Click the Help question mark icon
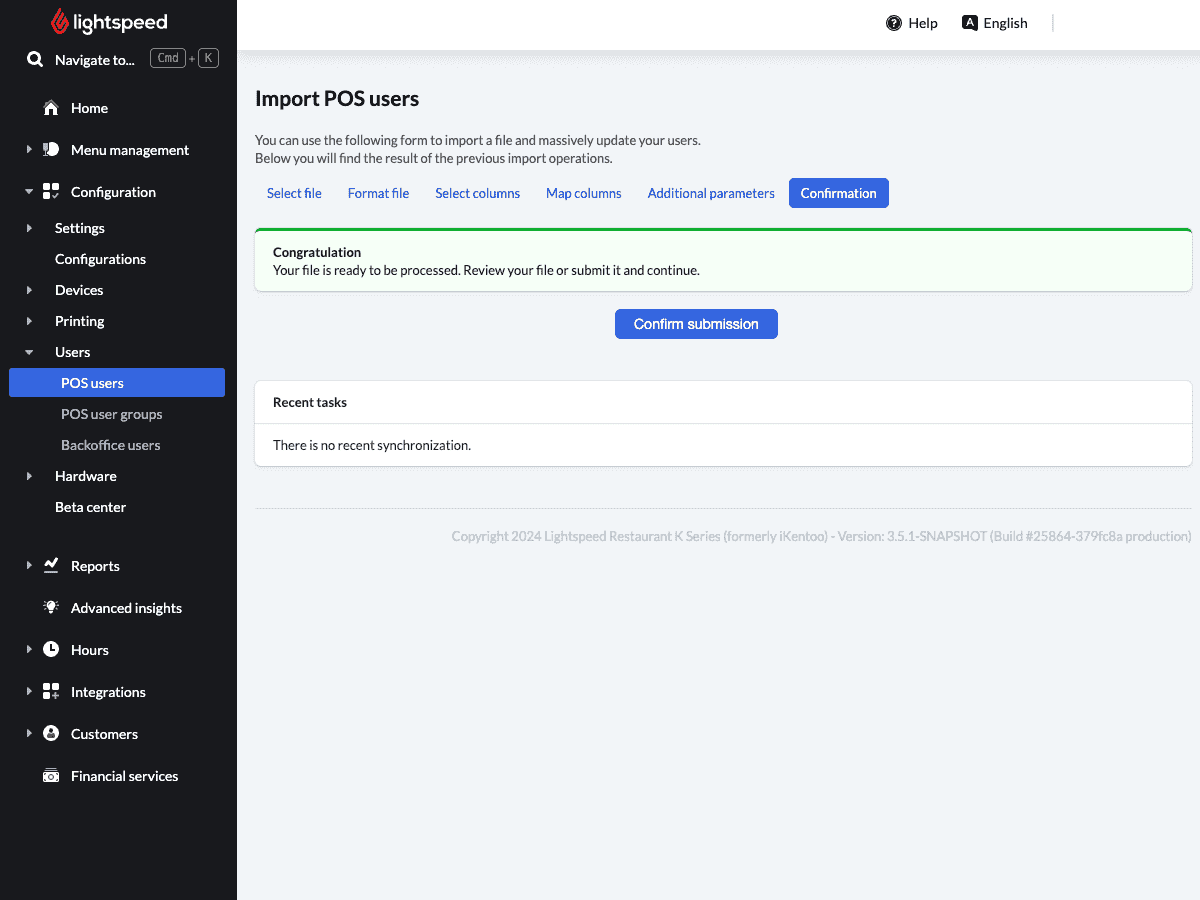This screenshot has height=900, width=1200. click(894, 23)
